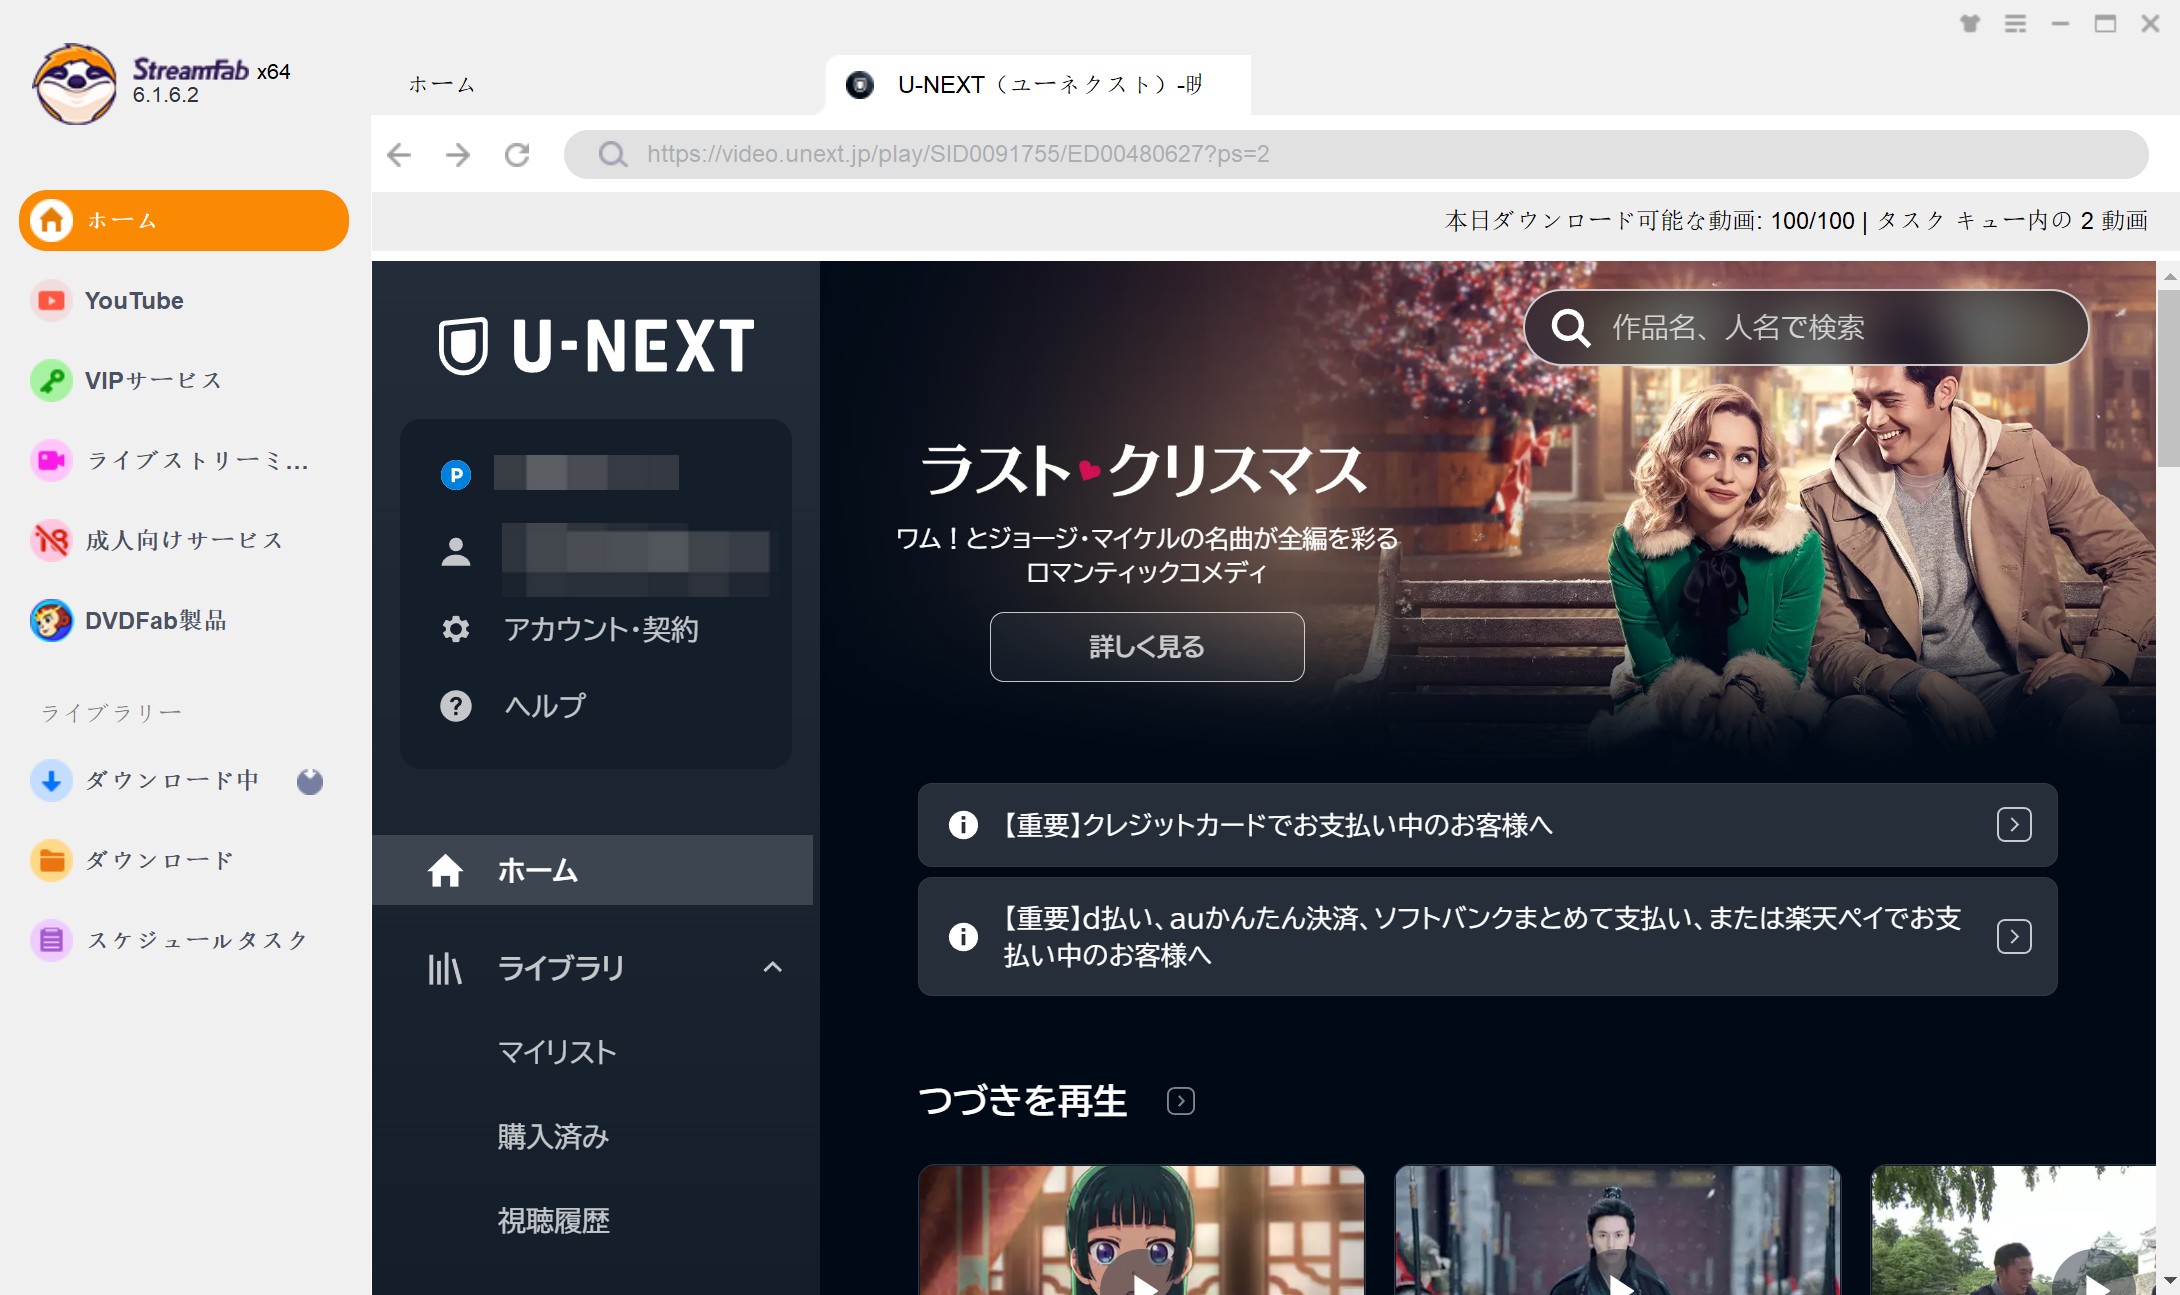The width and height of the screenshot is (2180, 1295).
Task: Show the ダウンロード中 list
Action: [146, 781]
